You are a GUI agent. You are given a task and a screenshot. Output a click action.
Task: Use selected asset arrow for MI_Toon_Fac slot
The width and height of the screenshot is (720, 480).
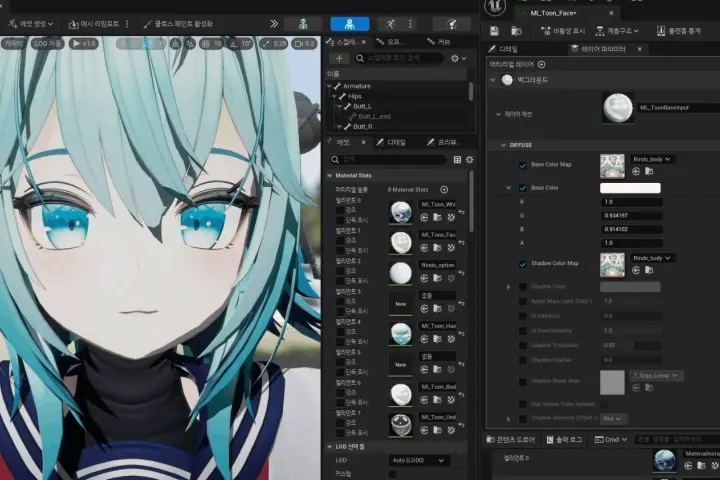[x=424, y=248]
